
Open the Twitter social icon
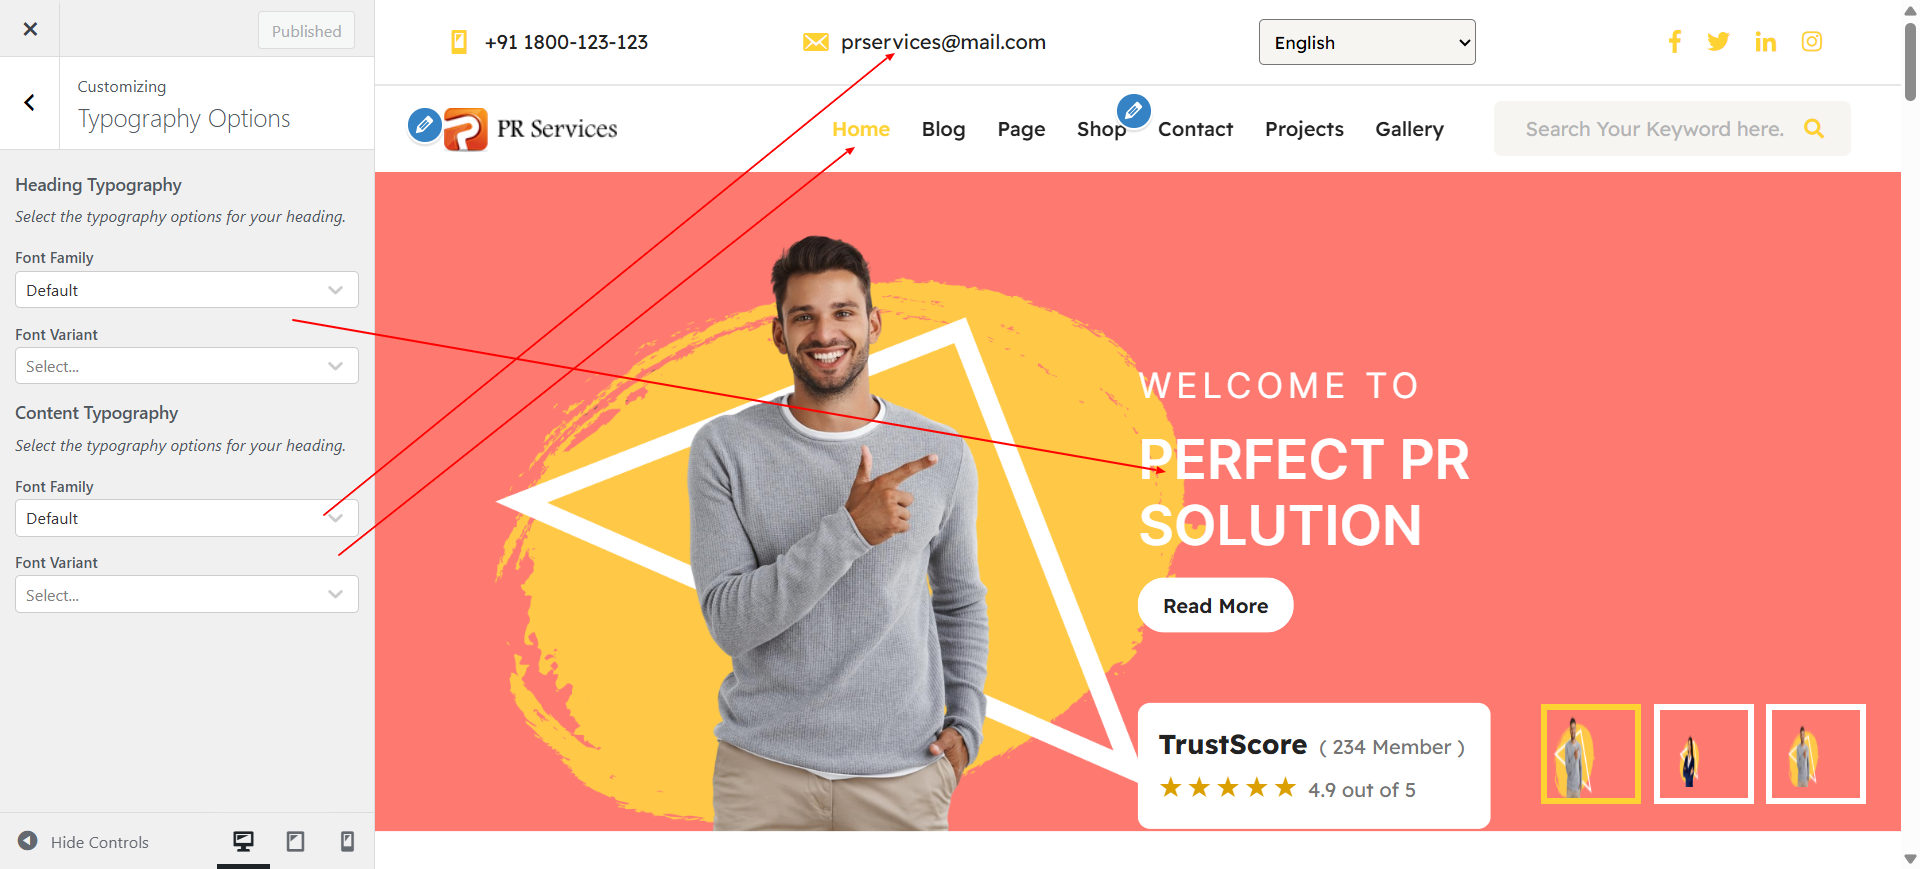(1718, 41)
